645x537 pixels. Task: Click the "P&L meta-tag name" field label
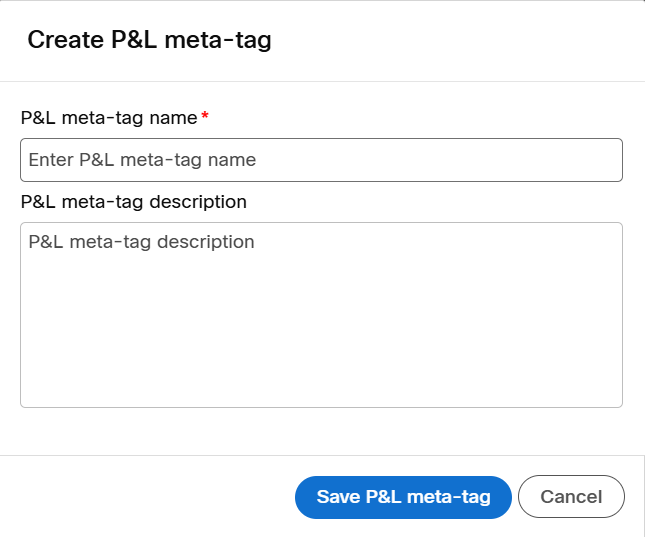click(109, 118)
